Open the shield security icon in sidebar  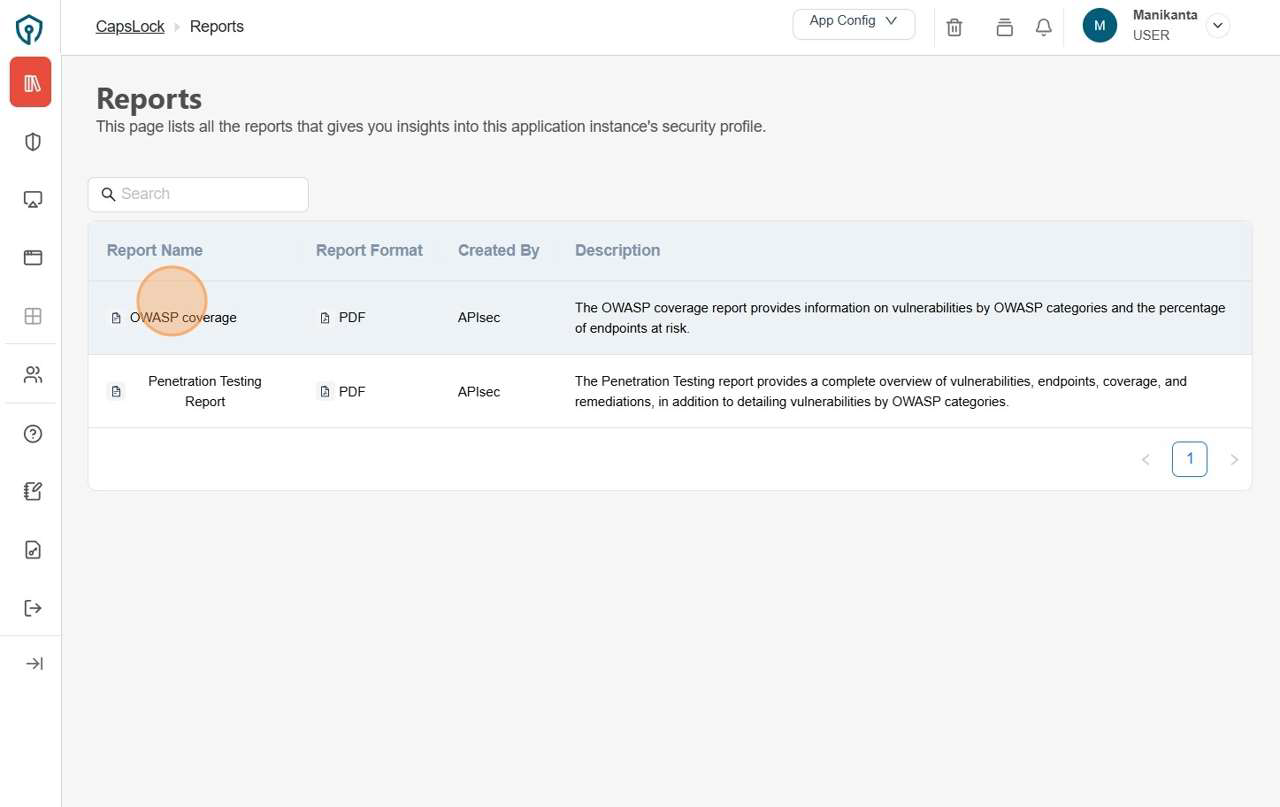[x=33, y=142]
